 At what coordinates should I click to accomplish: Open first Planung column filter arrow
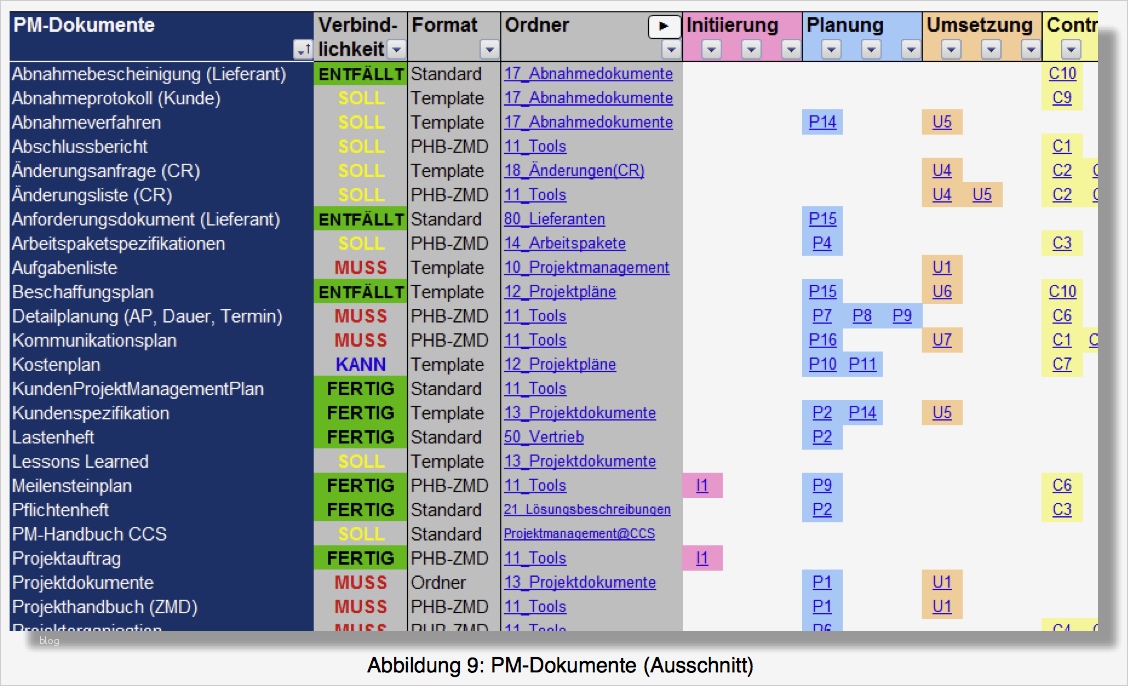tap(832, 50)
